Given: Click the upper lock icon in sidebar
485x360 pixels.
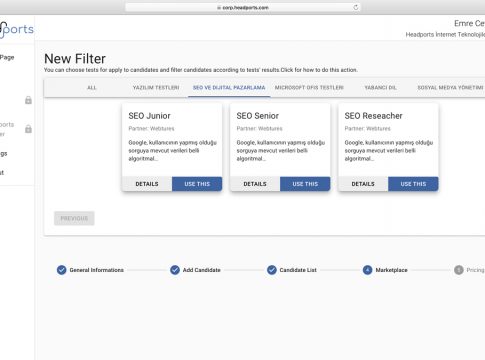Looking at the screenshot, I should 28,100.
